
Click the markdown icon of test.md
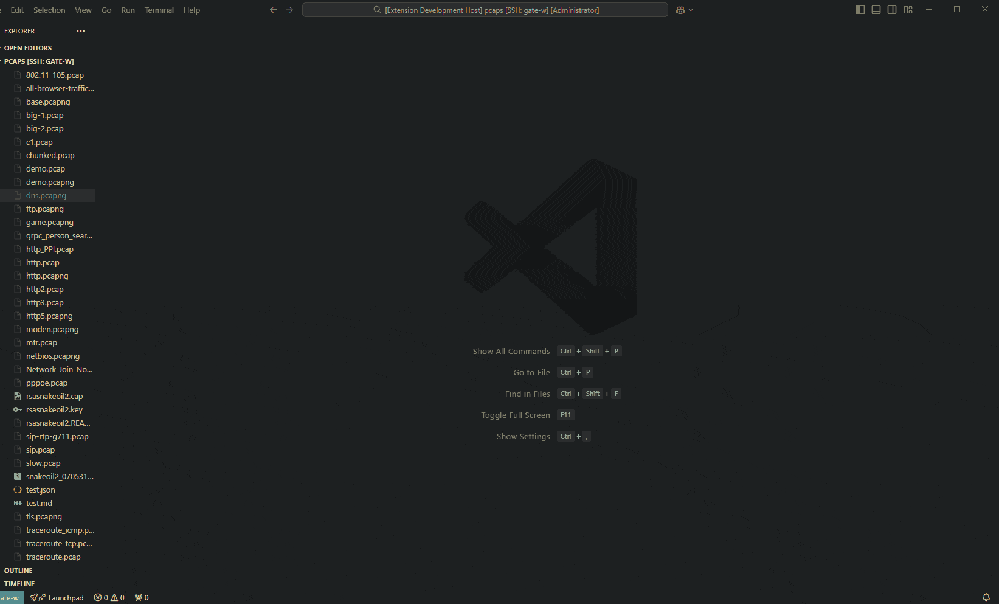(17, 503)
